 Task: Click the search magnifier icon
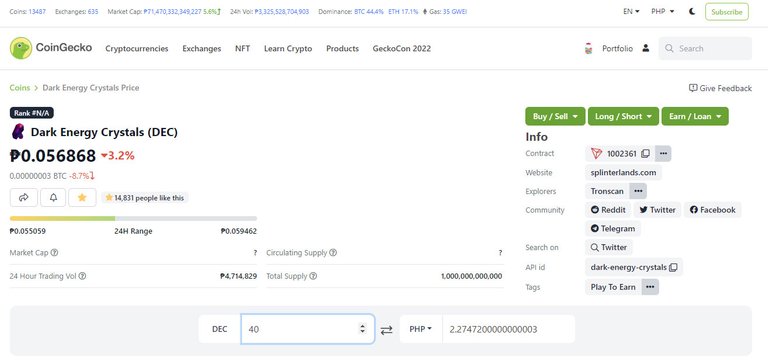[x=669, y=48]
